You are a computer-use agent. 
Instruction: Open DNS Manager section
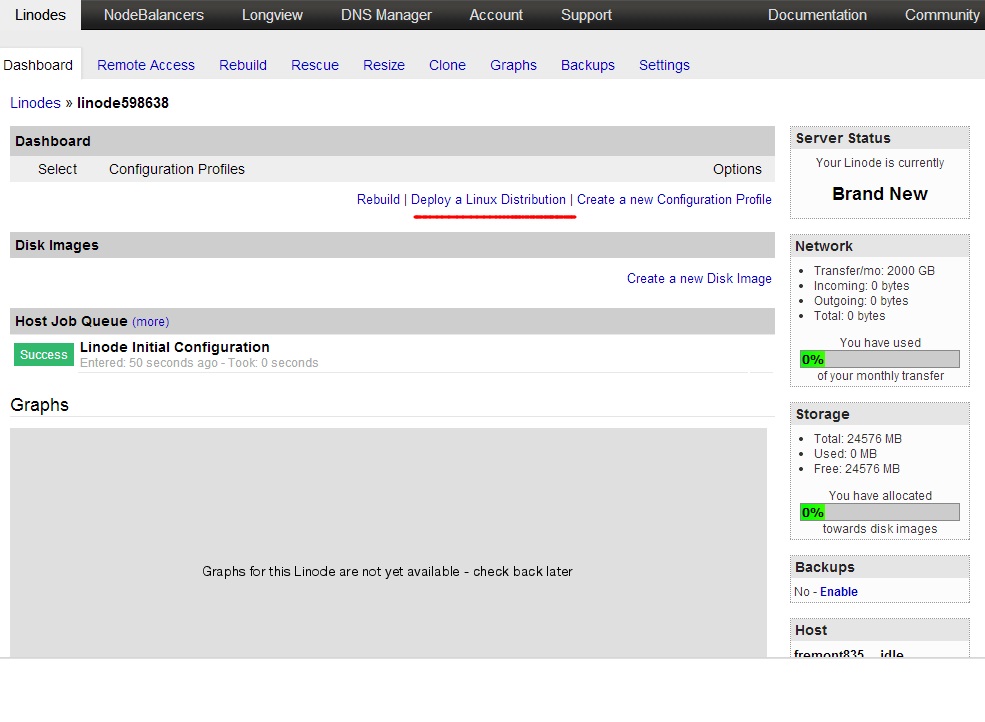[x=386, y=14]
